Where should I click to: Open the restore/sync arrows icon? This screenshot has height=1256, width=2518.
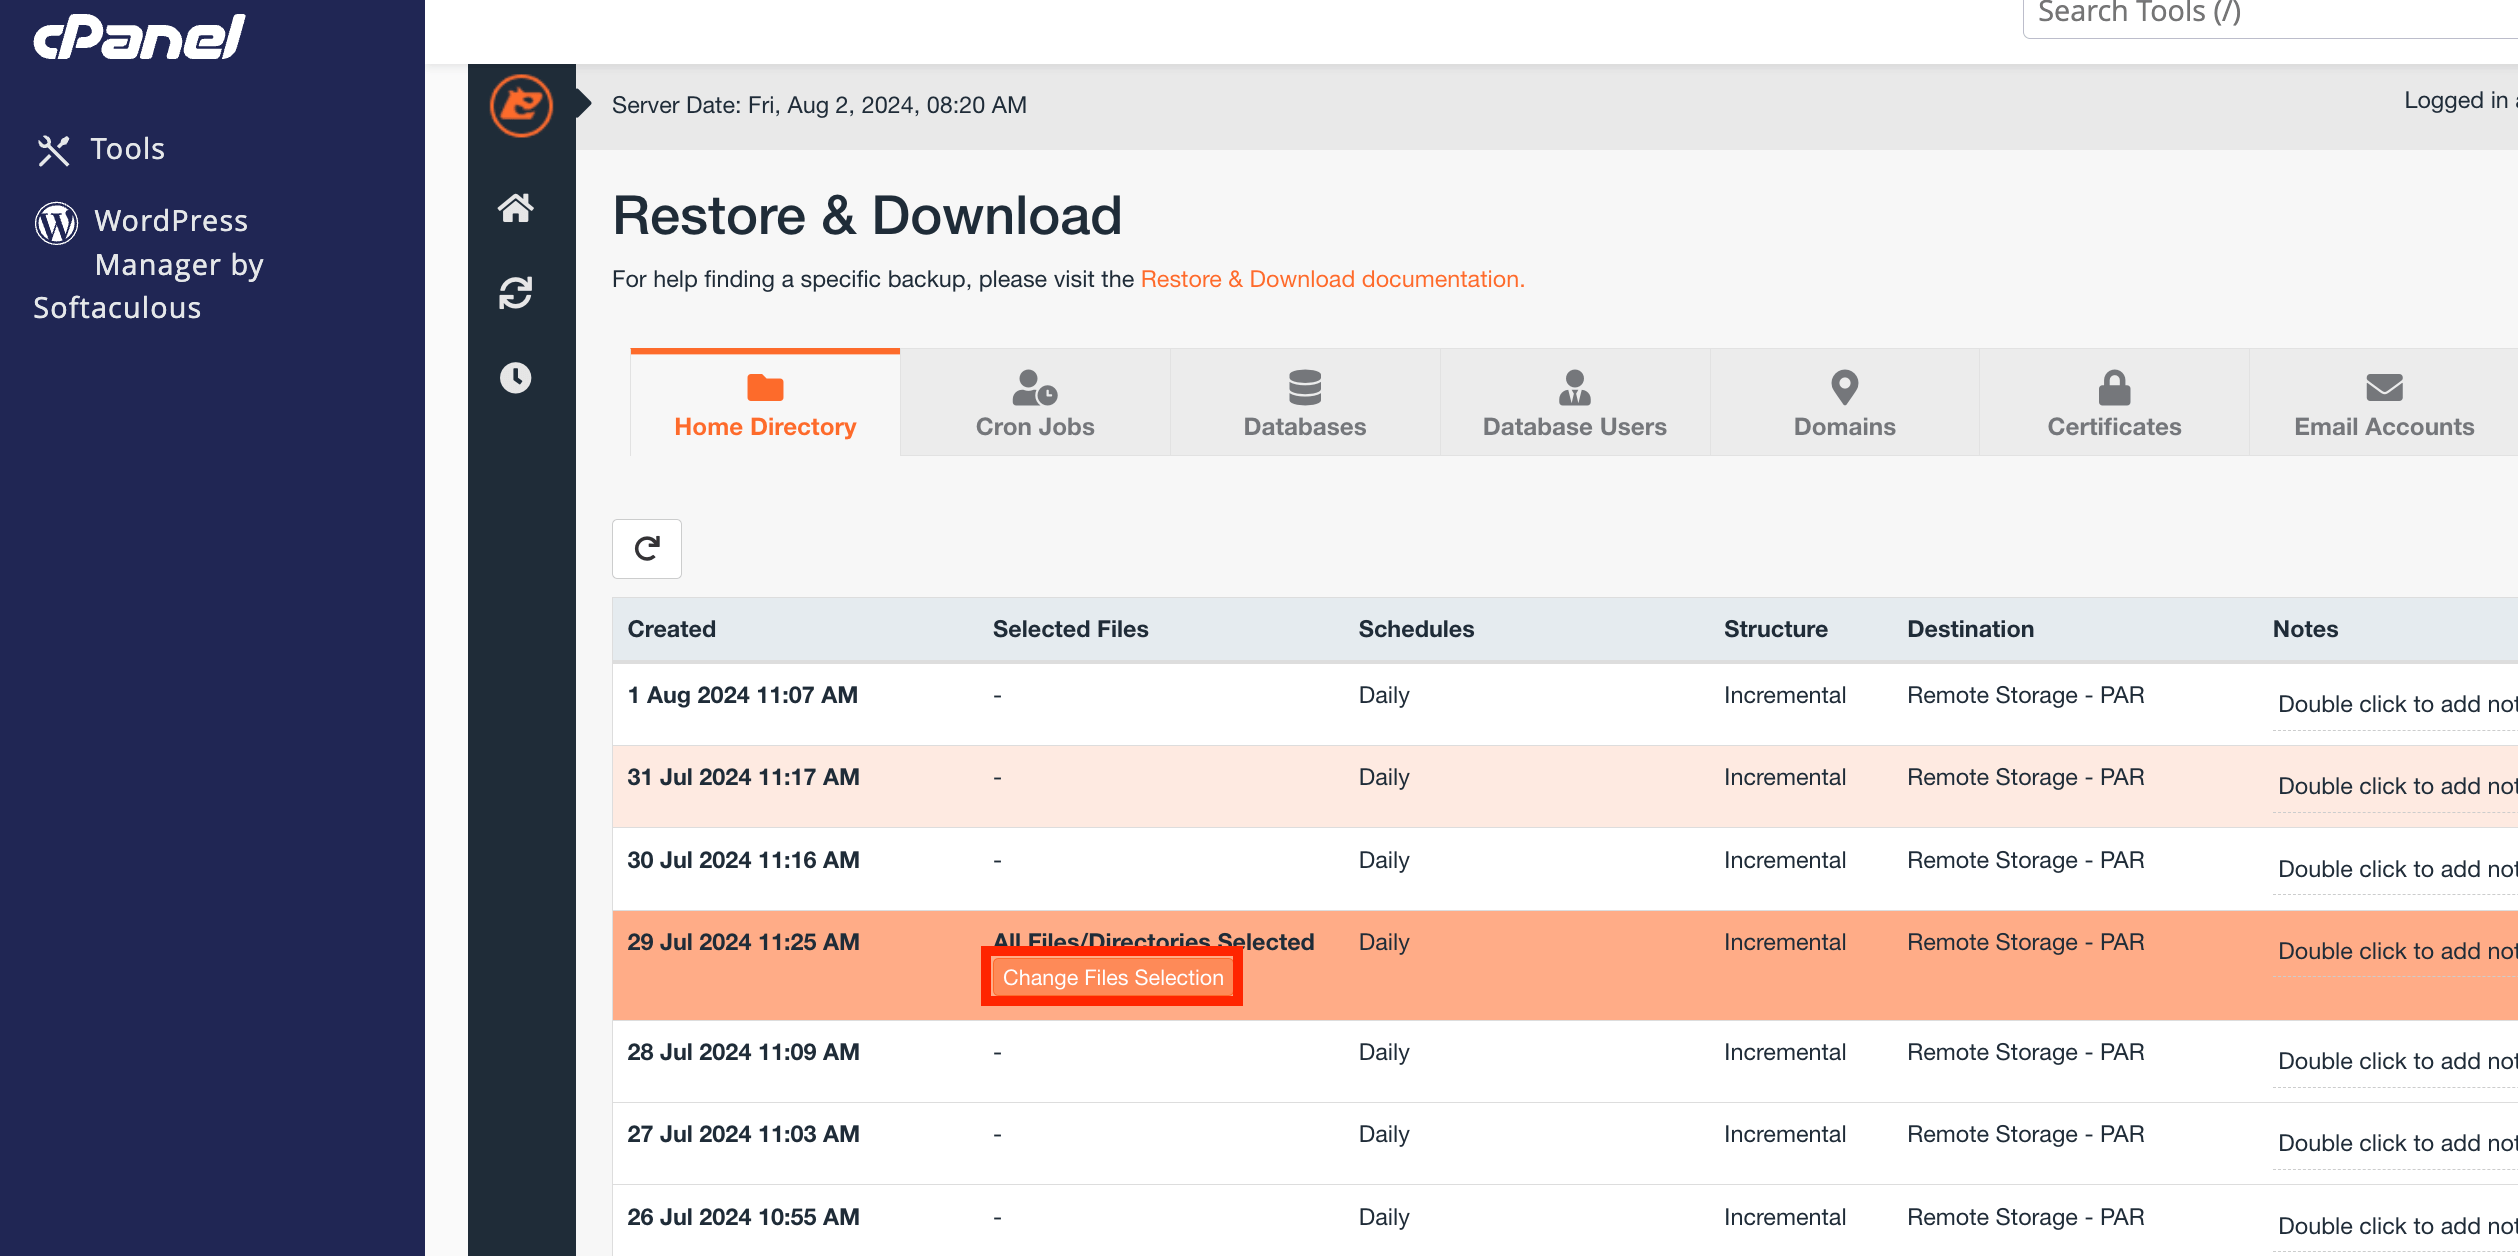click(516, 293)
